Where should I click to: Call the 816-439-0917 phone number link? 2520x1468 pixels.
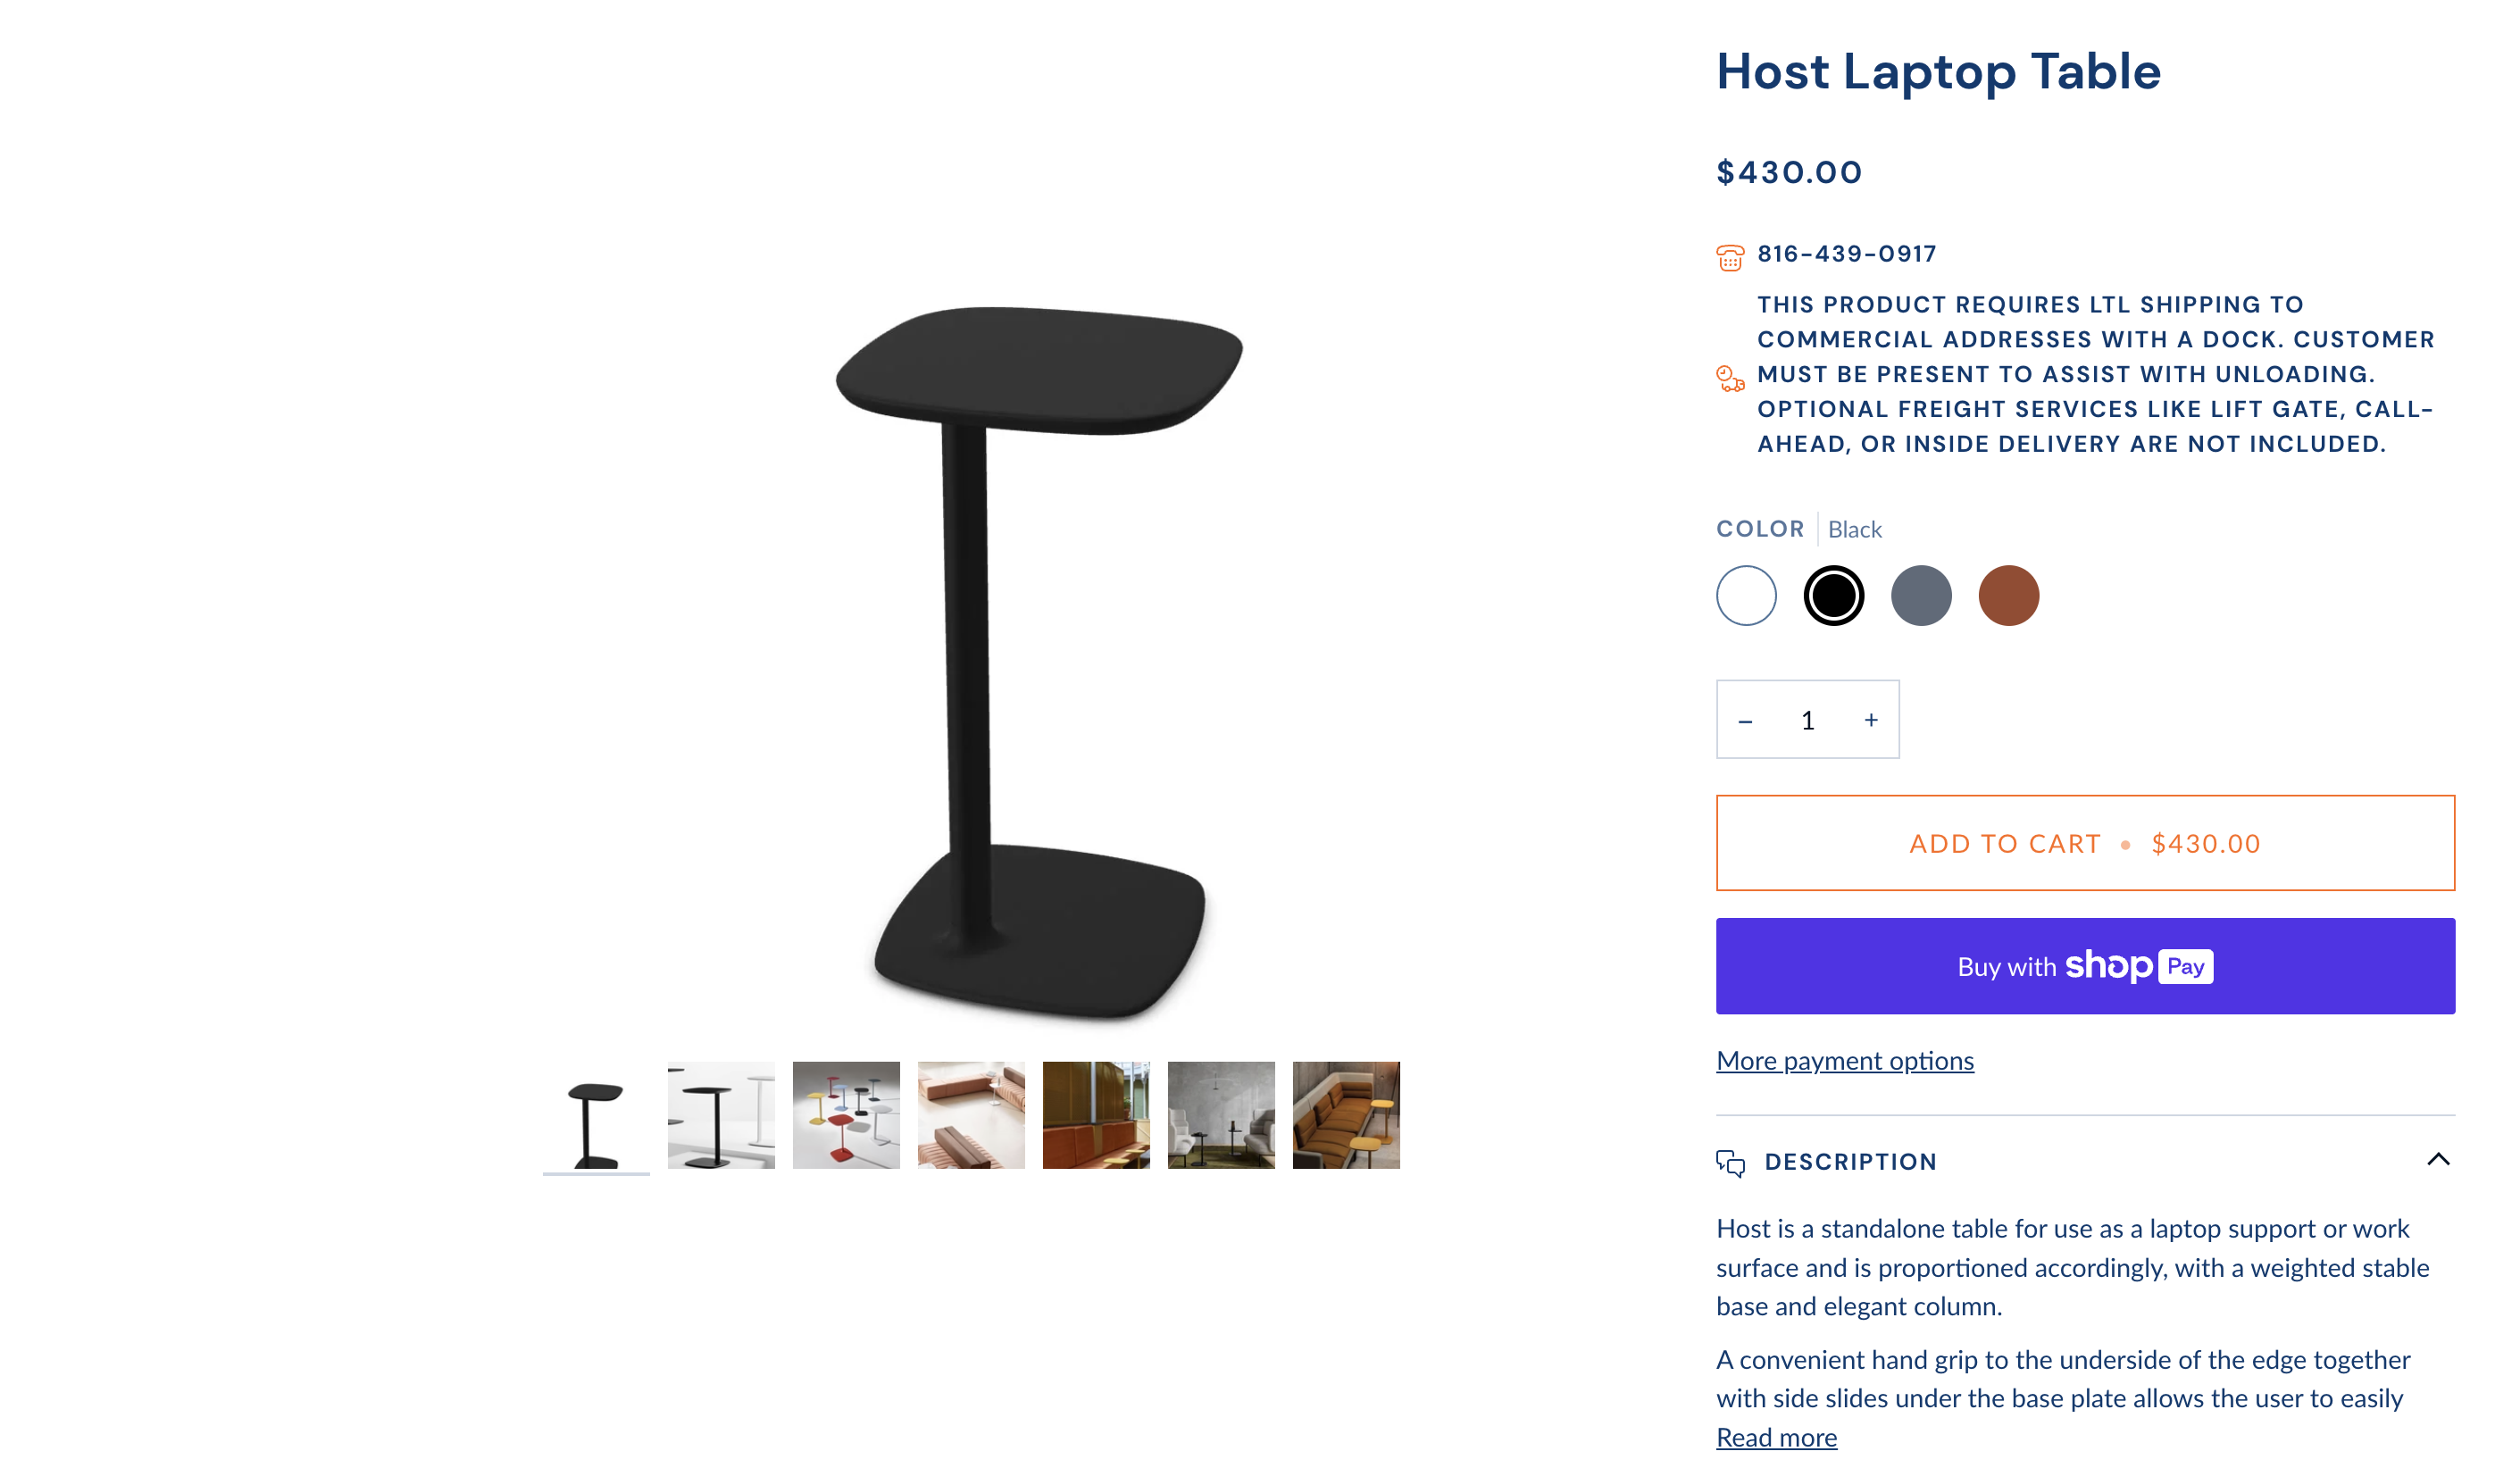click(x=1846, y=254)
